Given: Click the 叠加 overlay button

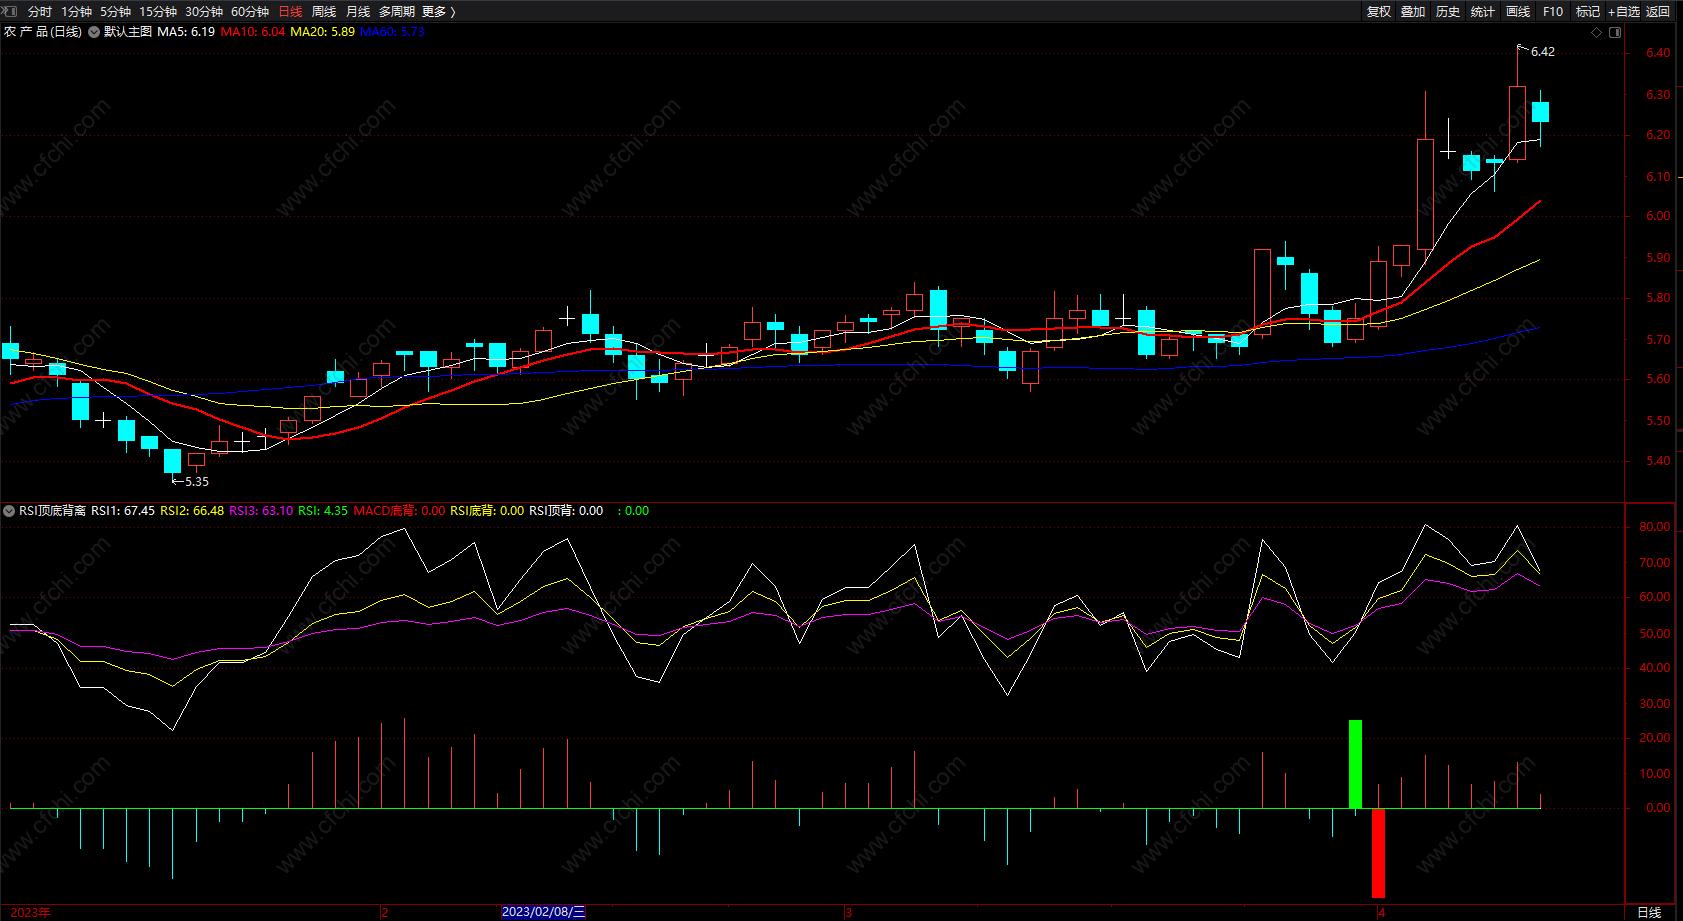Looking at the screenshot, I should click(1413, 12).
